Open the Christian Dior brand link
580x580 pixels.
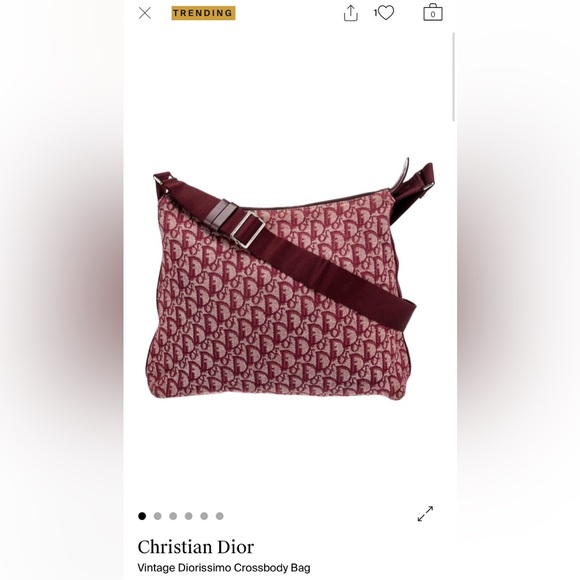click(196, 547)
